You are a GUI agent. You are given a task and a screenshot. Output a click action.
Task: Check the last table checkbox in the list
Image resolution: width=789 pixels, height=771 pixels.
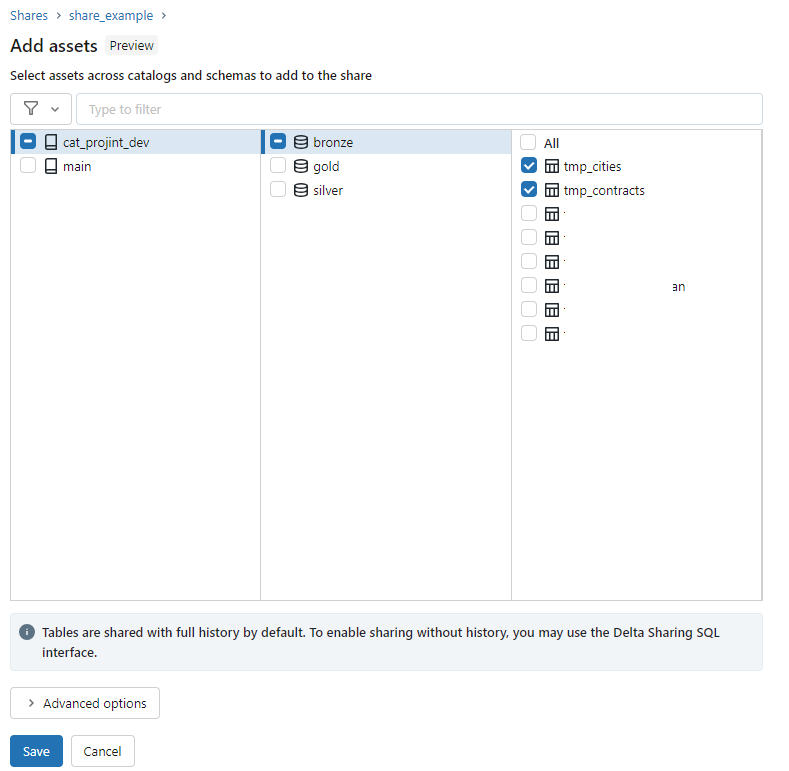[529, 333]
